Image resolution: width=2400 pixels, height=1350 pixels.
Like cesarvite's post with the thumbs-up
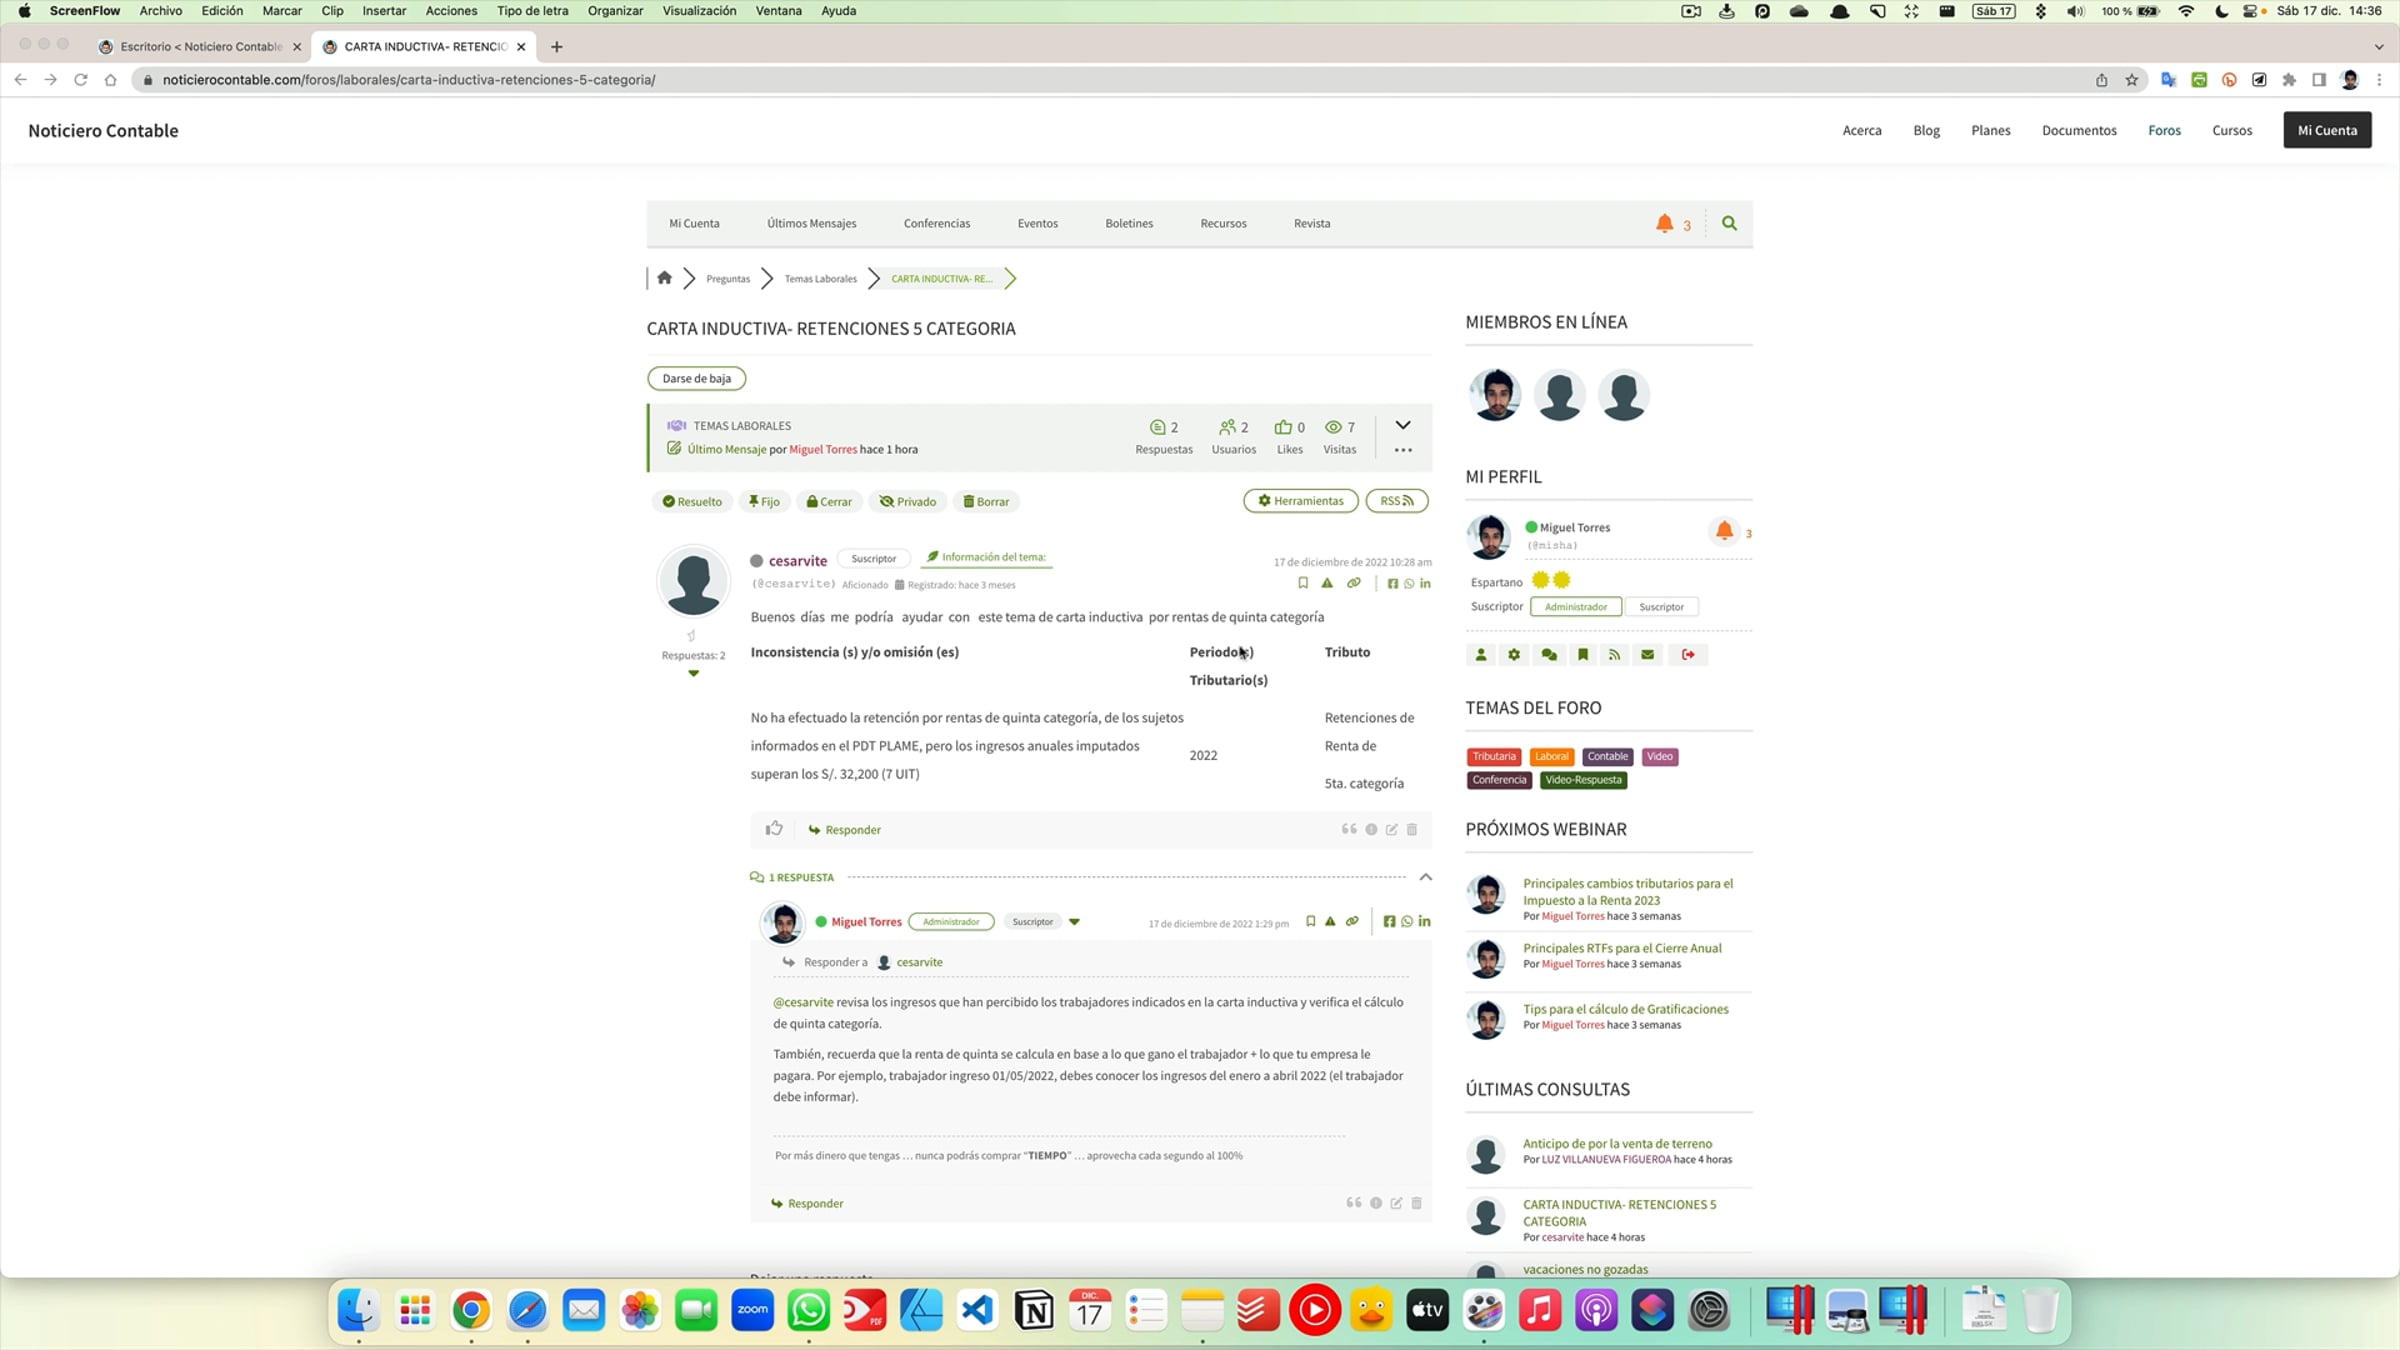[774, 829]
